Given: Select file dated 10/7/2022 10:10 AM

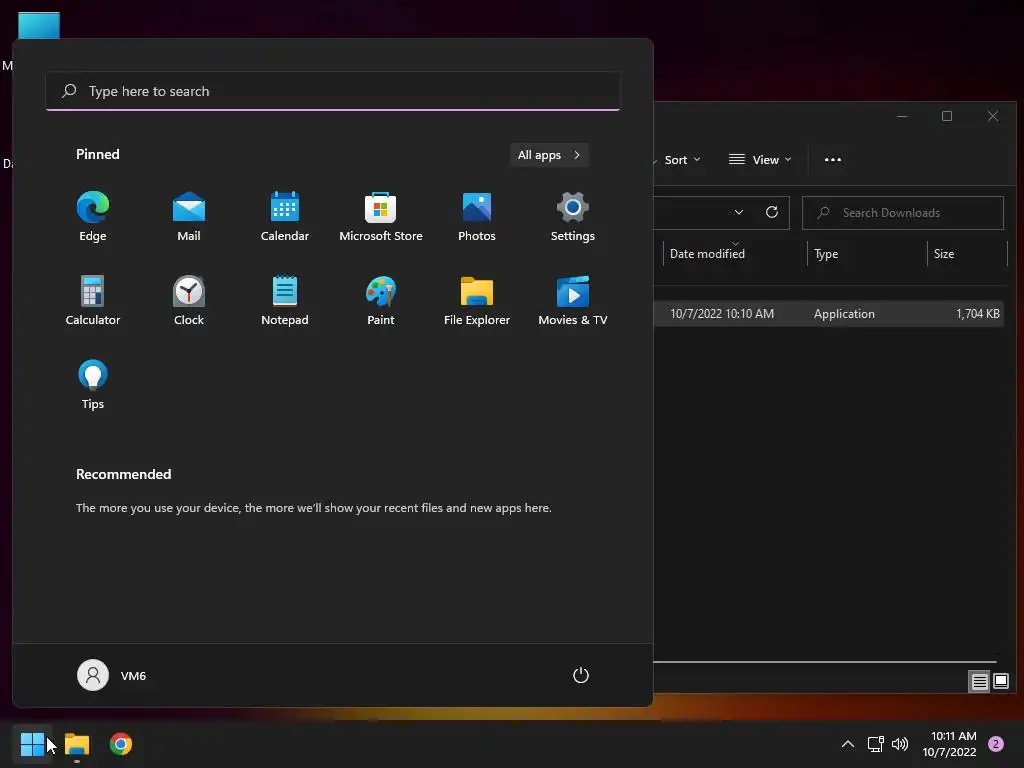Looking at the screenshot, I should [722, 313].
